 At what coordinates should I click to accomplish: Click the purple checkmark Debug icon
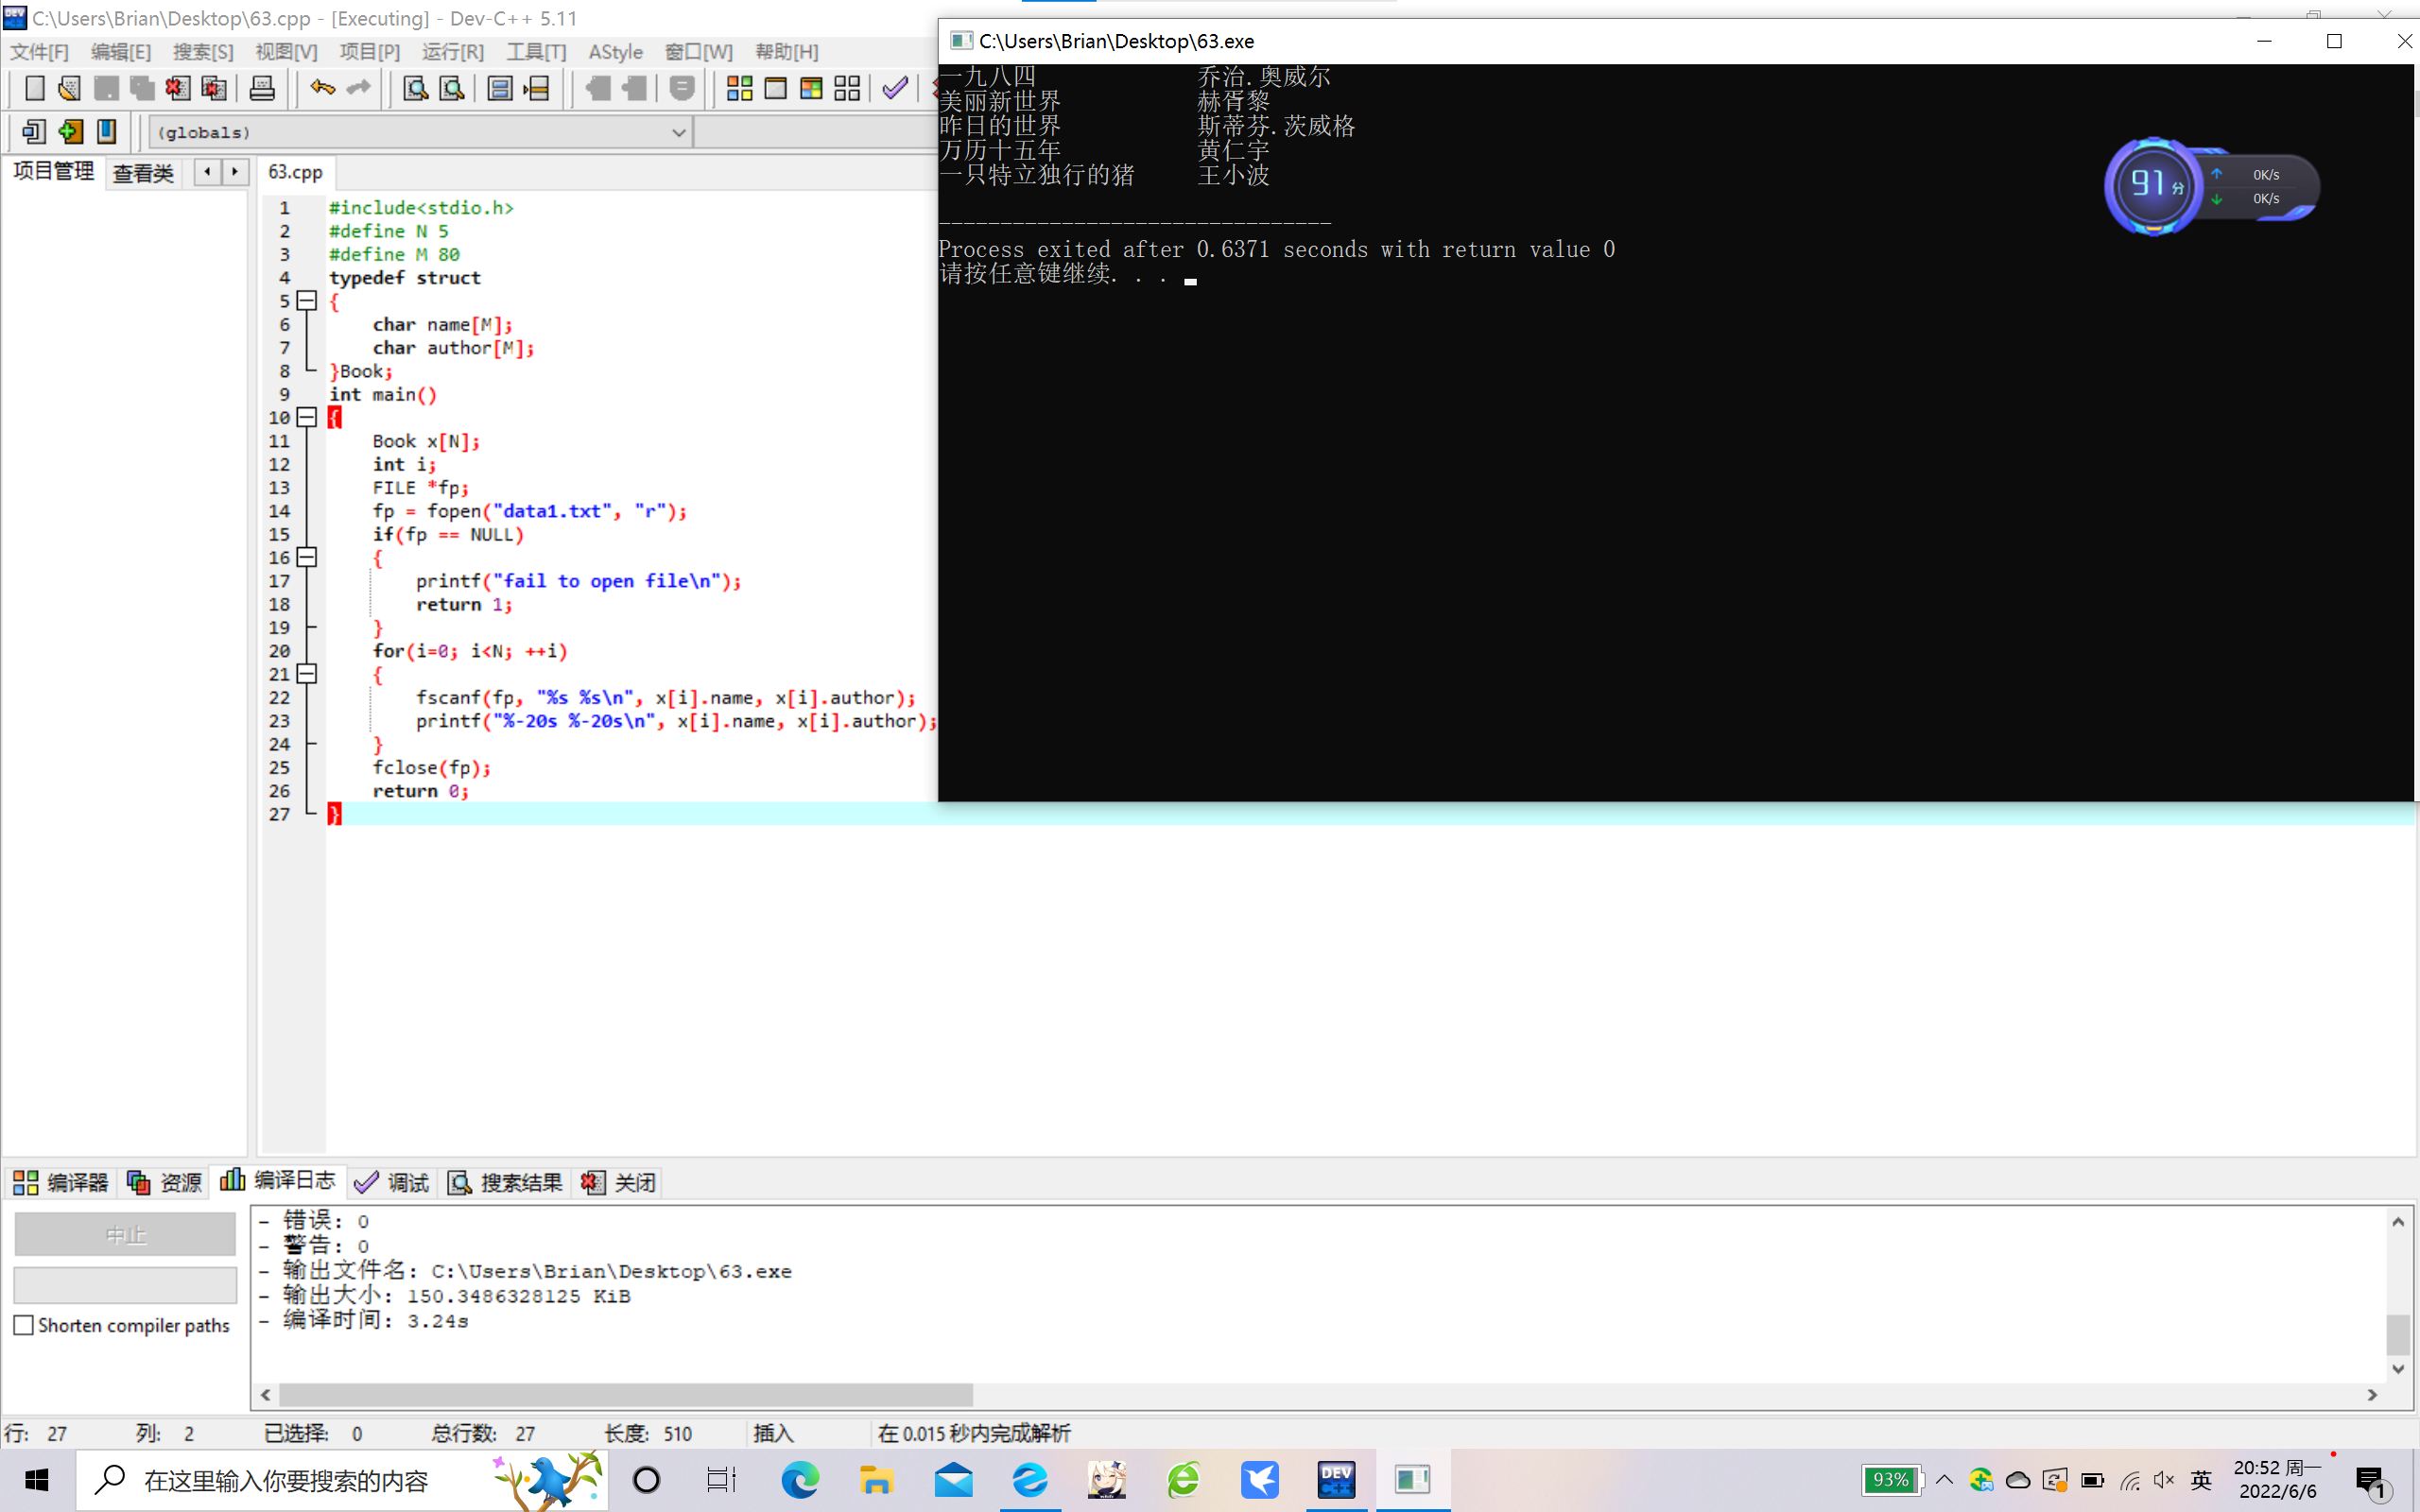[x=895, y=88]
